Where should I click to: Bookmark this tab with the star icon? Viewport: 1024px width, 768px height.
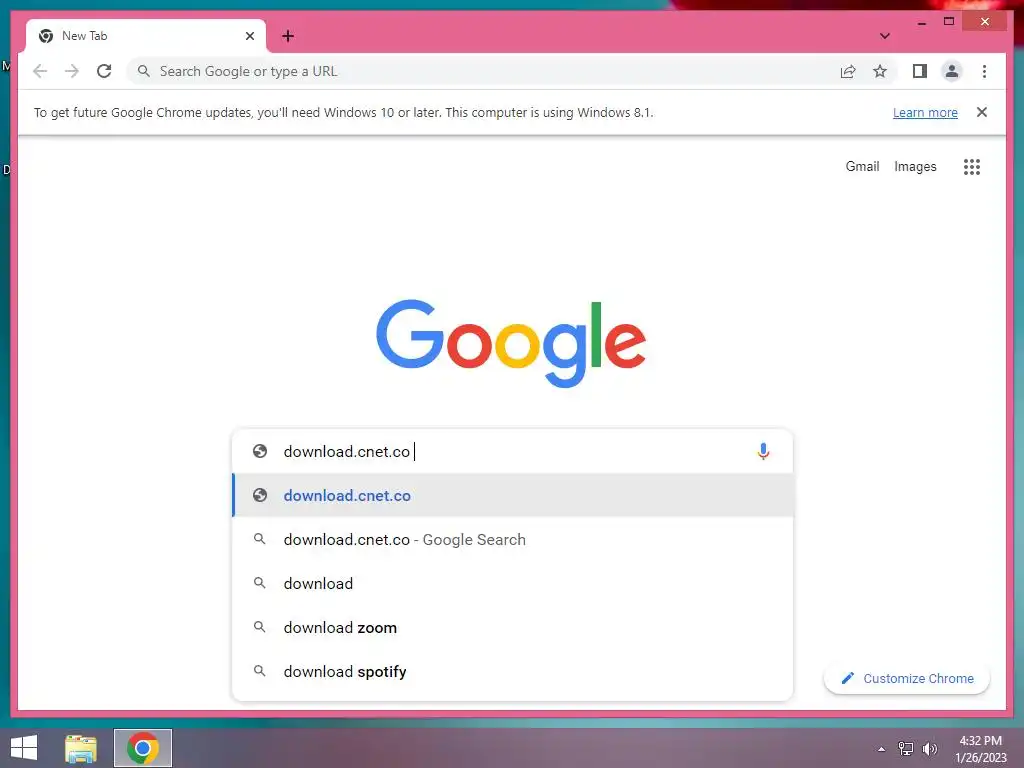click(880, 71)
